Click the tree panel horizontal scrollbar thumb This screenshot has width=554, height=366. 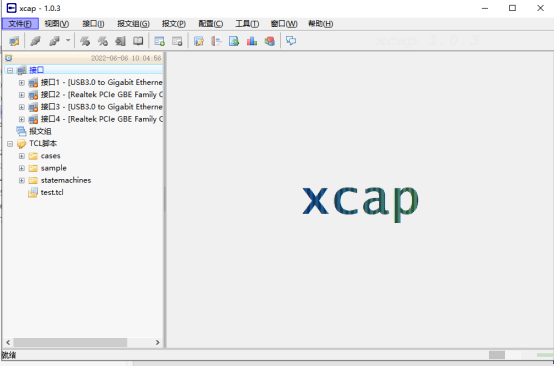pos(70,342)
